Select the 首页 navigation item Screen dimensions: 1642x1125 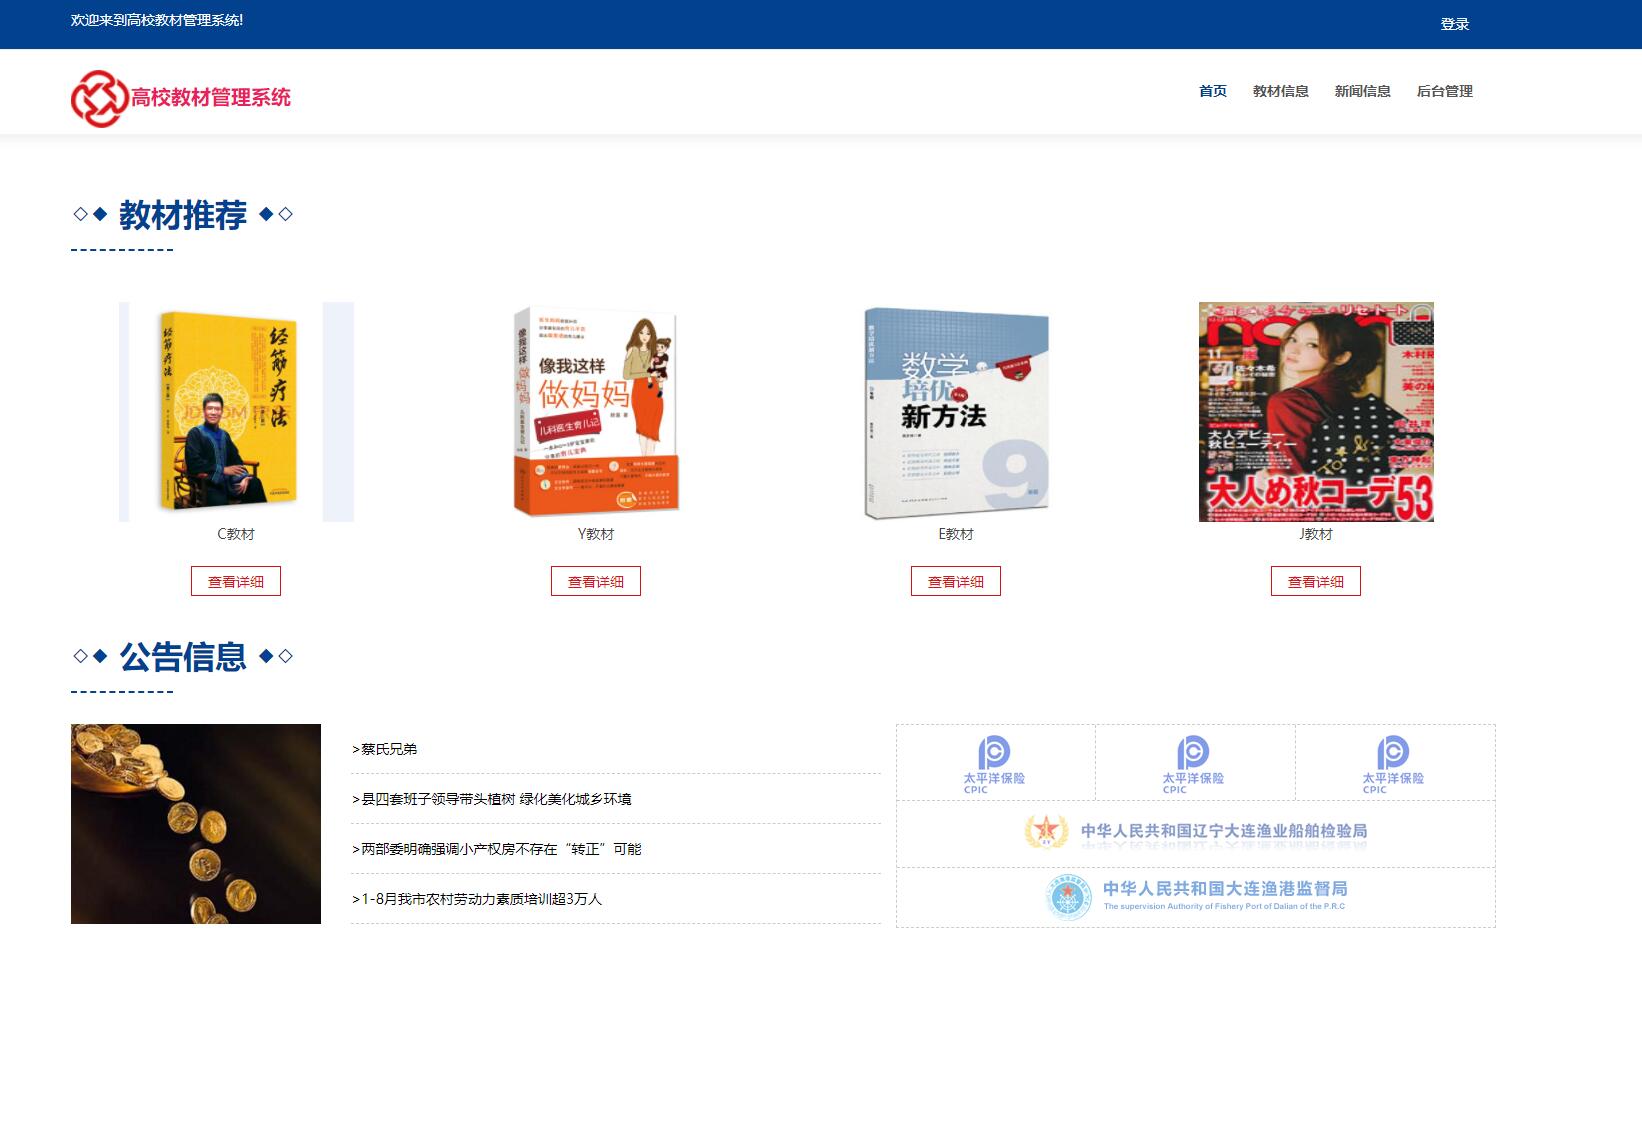(1214, 91)
